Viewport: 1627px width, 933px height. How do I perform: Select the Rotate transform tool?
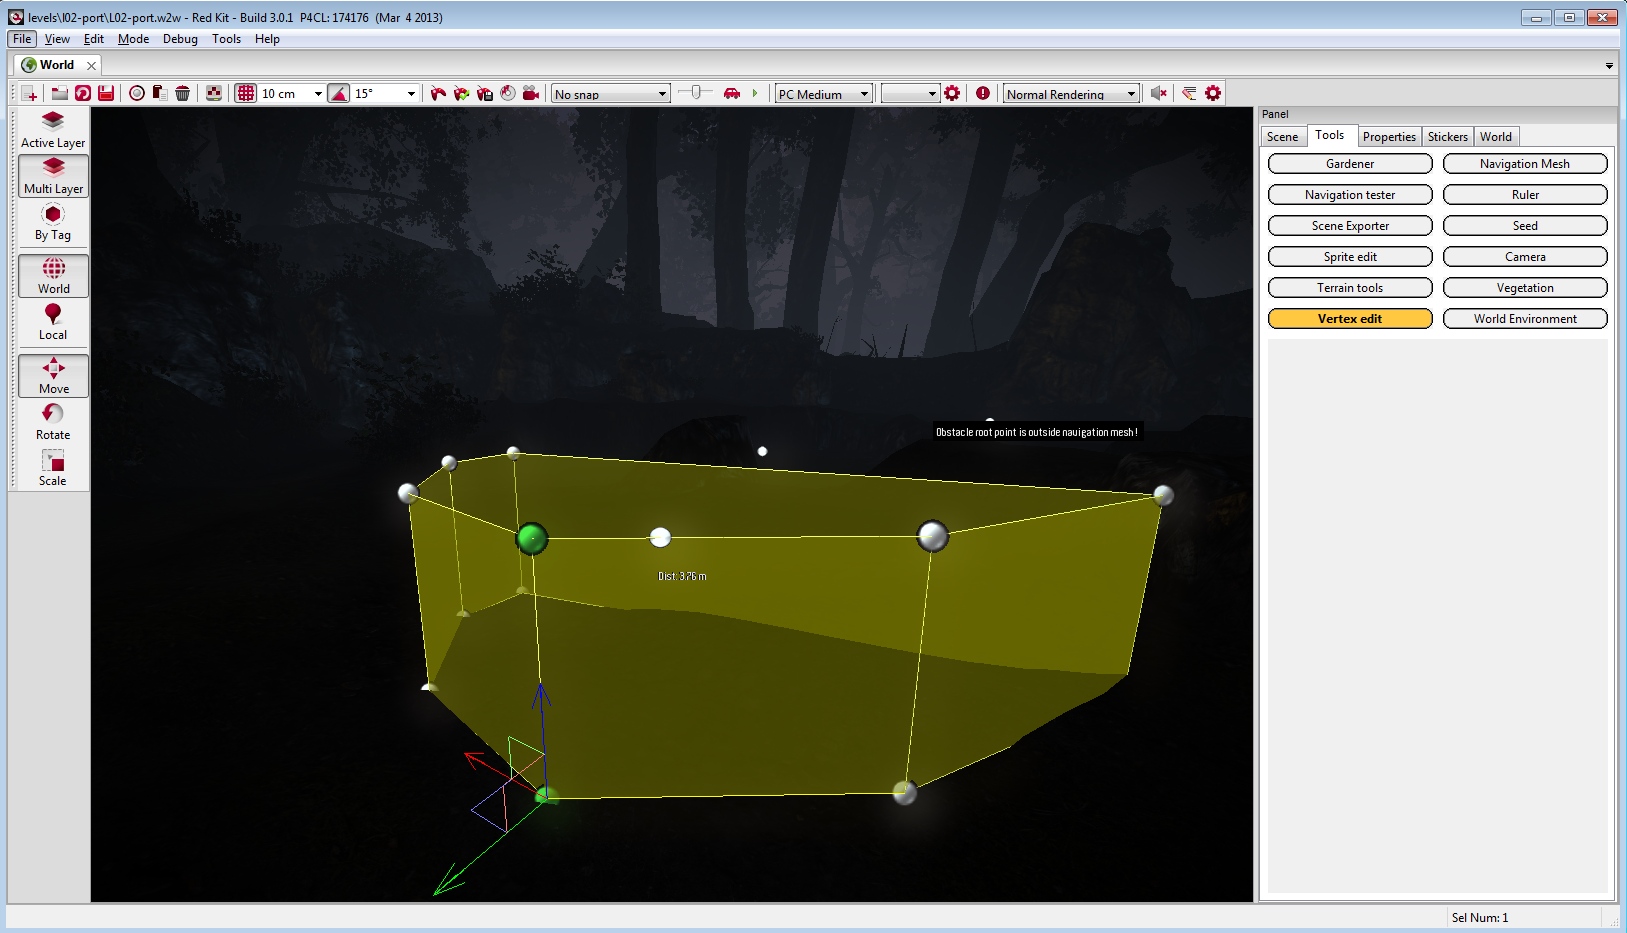coord(53,422)
